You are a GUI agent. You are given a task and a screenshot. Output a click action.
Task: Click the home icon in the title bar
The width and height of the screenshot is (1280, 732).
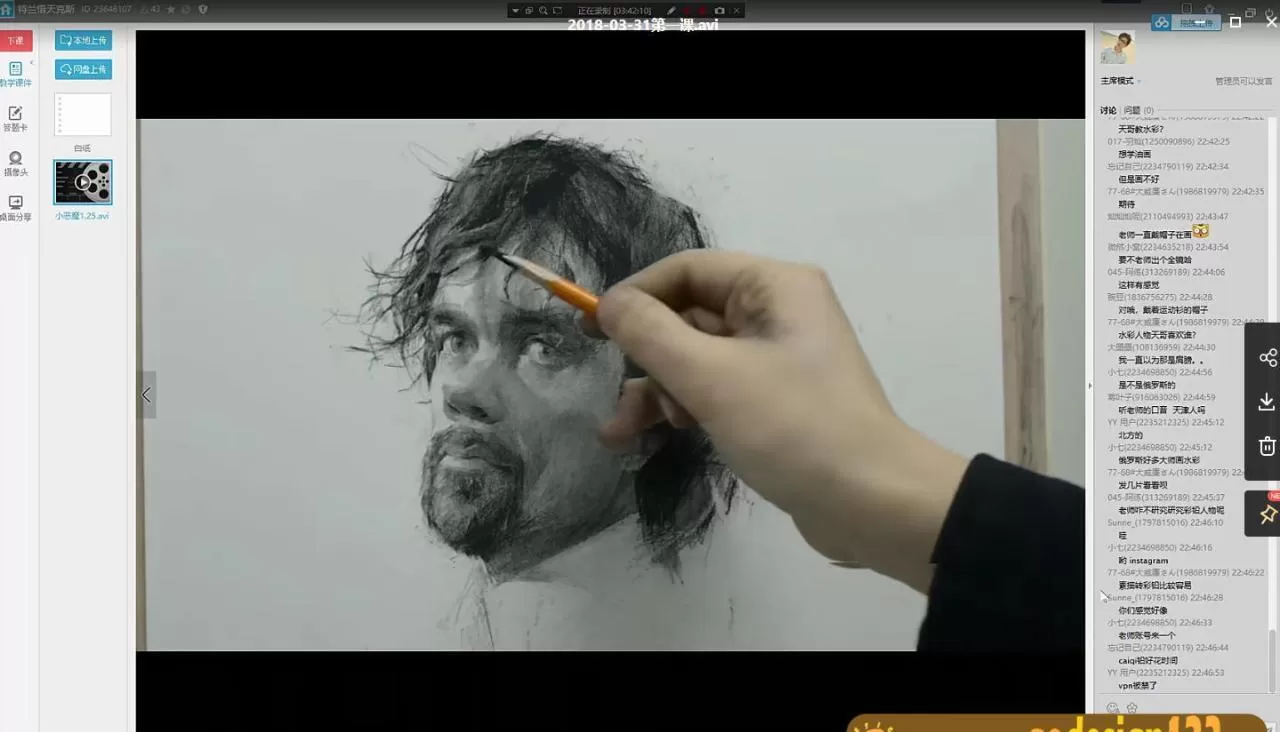coord(7,9)
